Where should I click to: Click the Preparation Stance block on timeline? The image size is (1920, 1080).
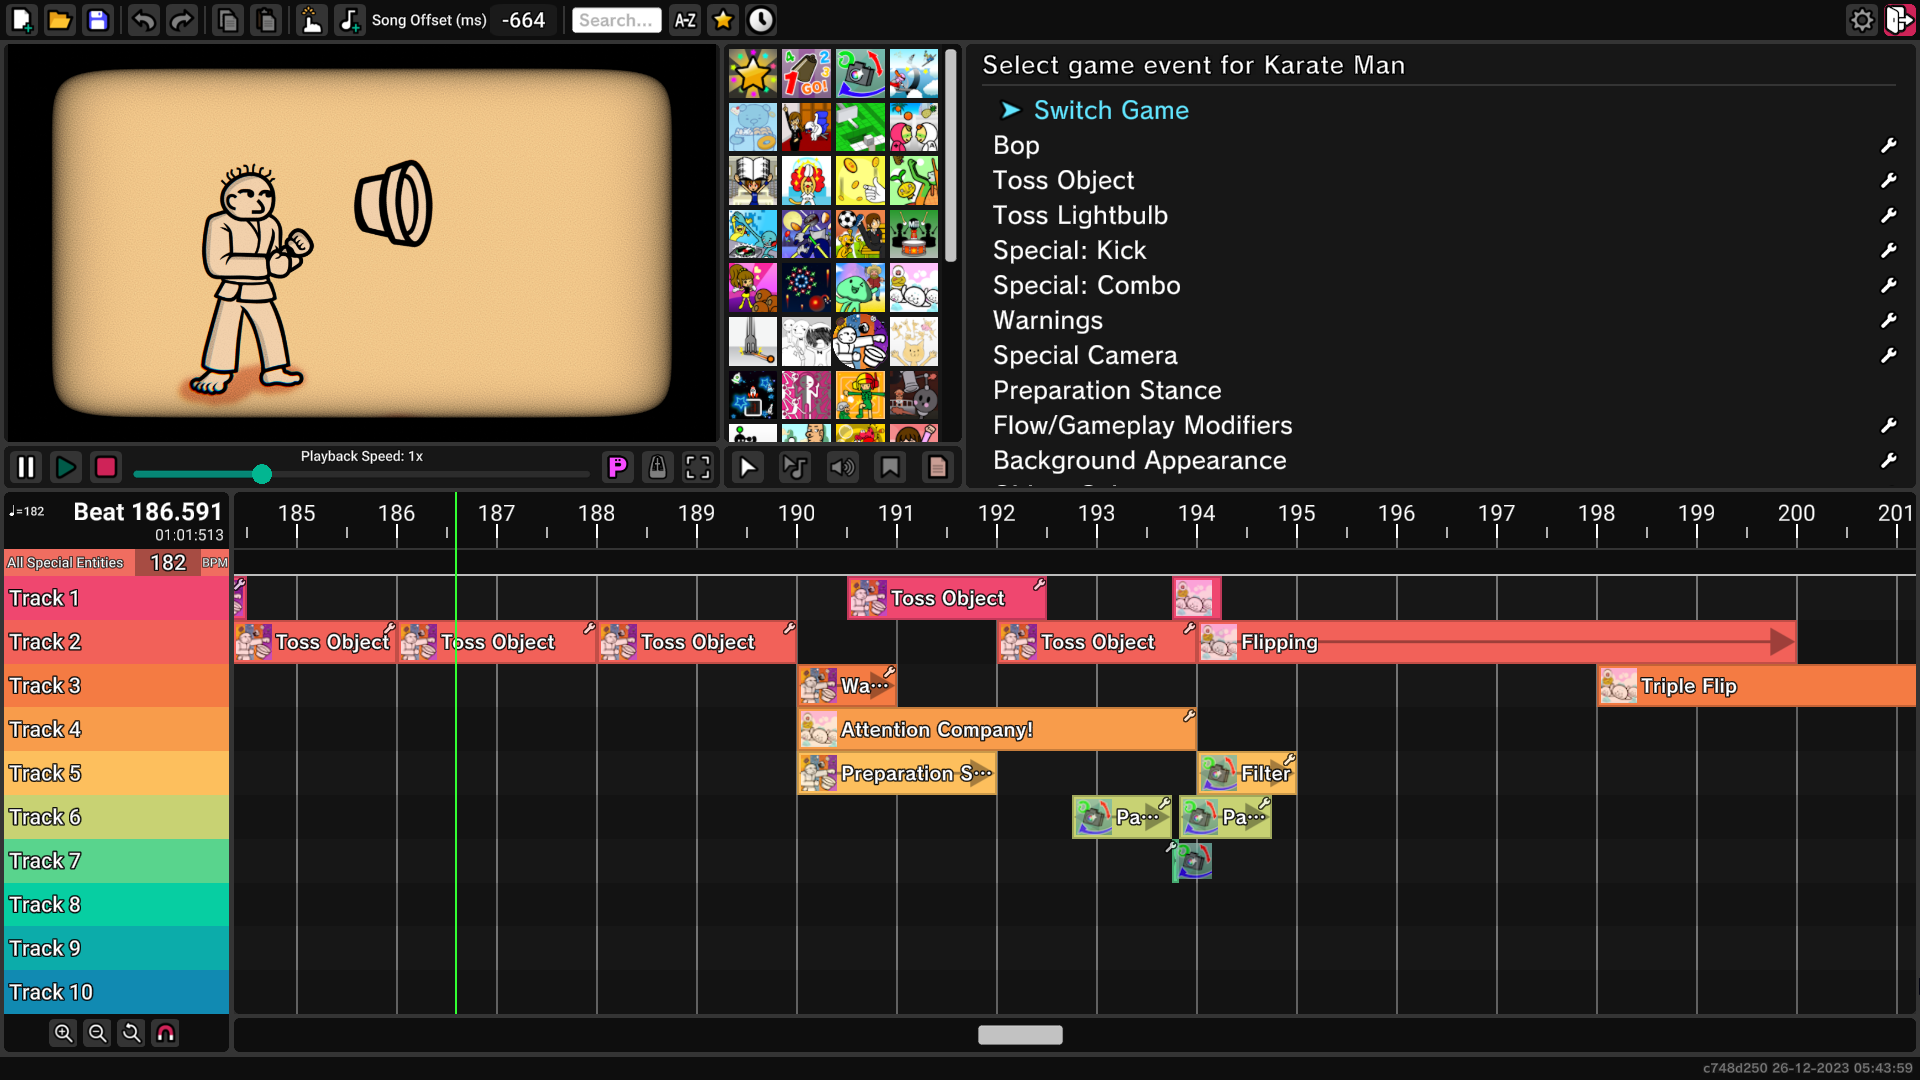[x=897, y=773]
